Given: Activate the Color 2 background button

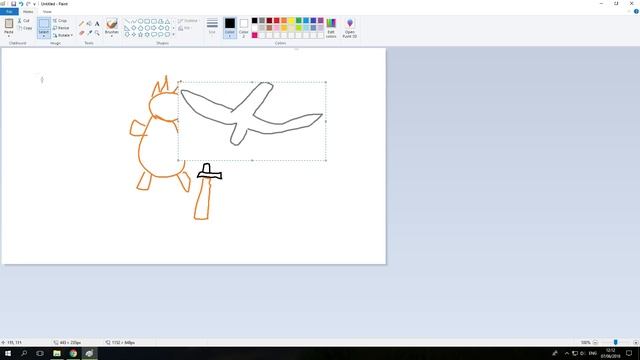Looking at the screenshot, I should click(x=244, y=27).
